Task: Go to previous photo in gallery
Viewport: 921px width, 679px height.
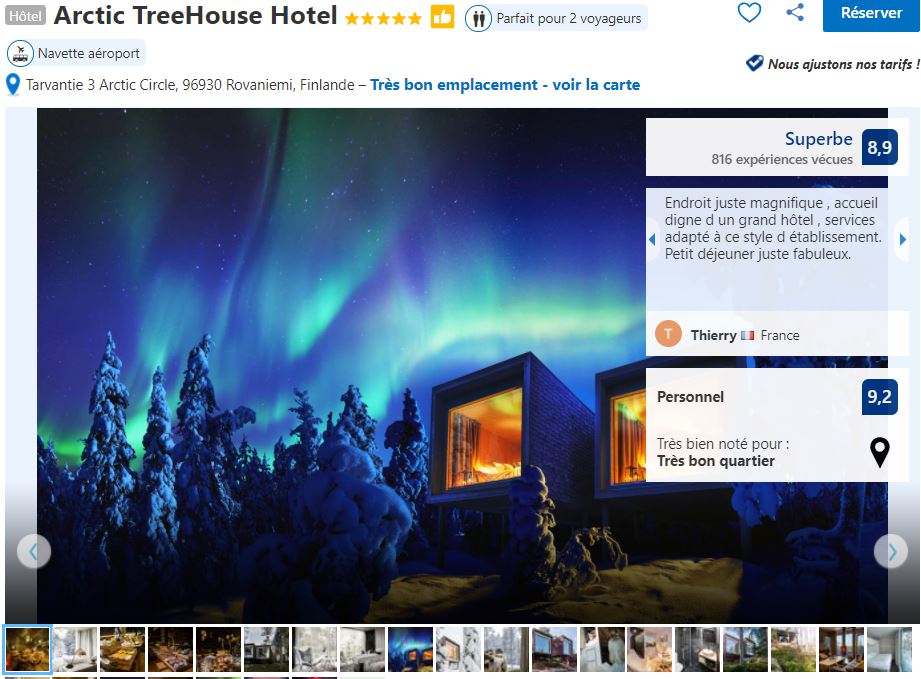Action: [x=33, y=552]
